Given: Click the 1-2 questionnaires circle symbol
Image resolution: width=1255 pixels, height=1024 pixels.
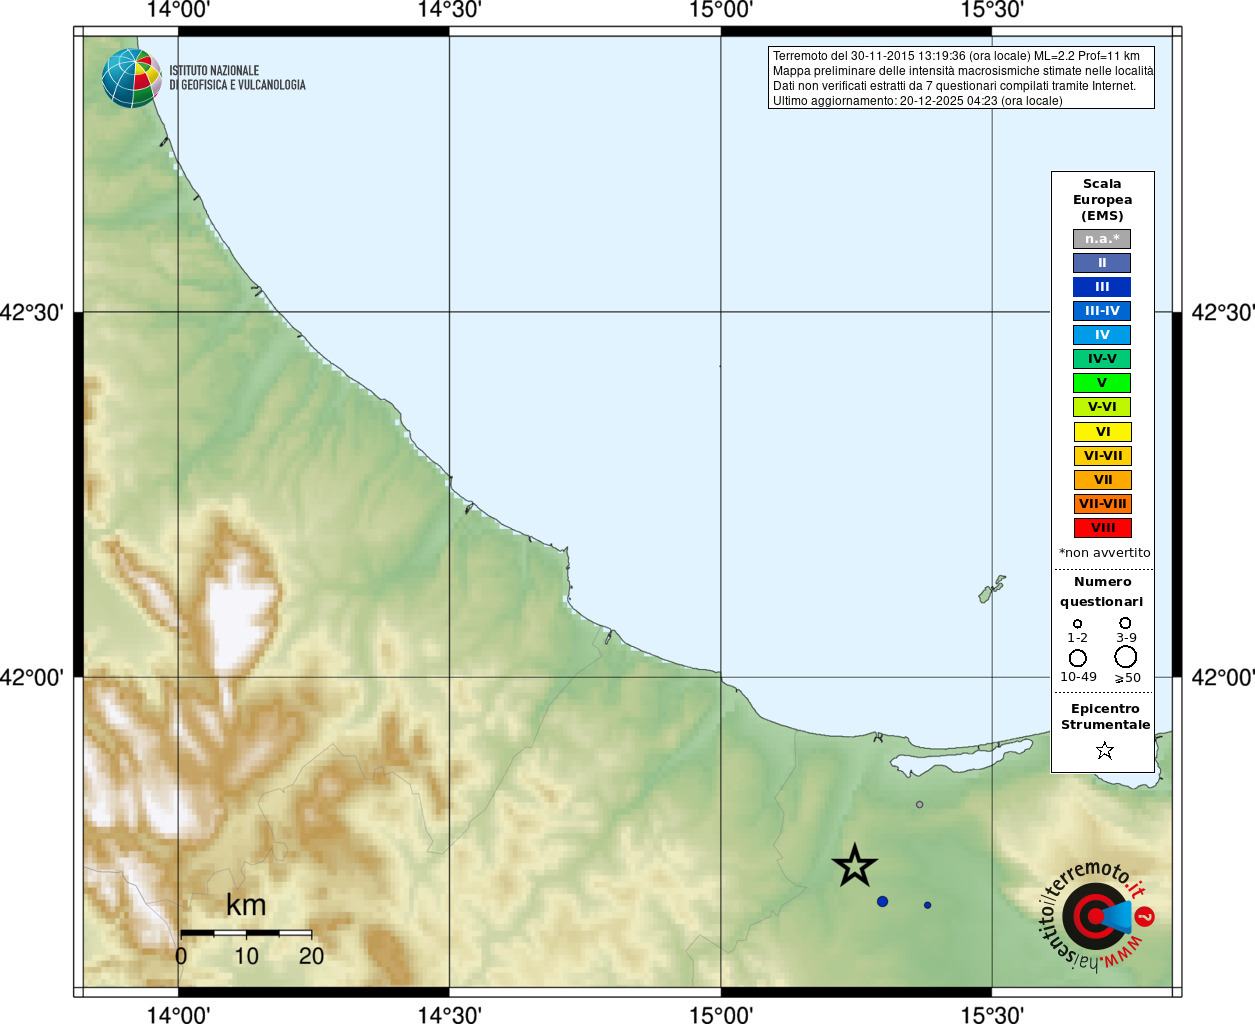Looking at the screenshot, I should [x=1077, y=623].
